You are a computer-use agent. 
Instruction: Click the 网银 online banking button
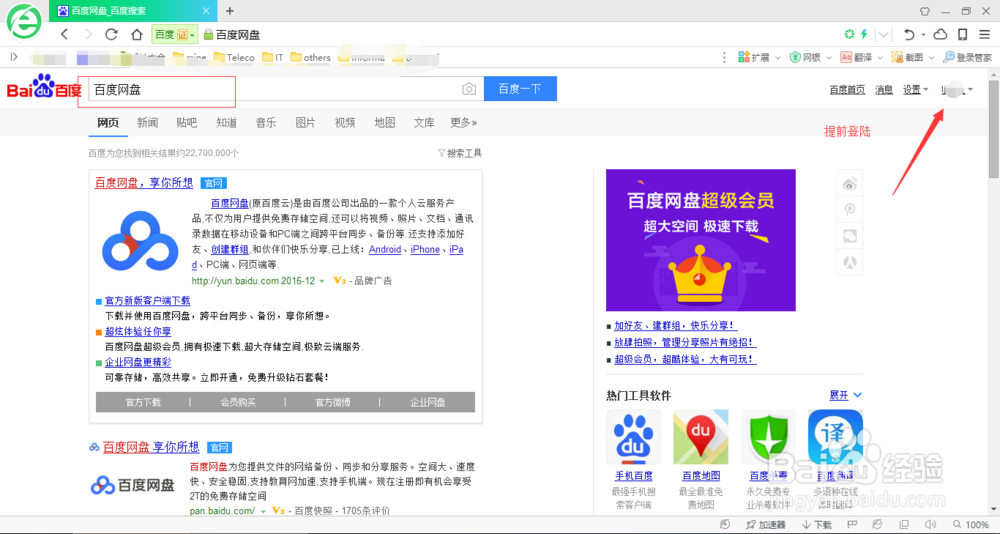pos(805,57)
